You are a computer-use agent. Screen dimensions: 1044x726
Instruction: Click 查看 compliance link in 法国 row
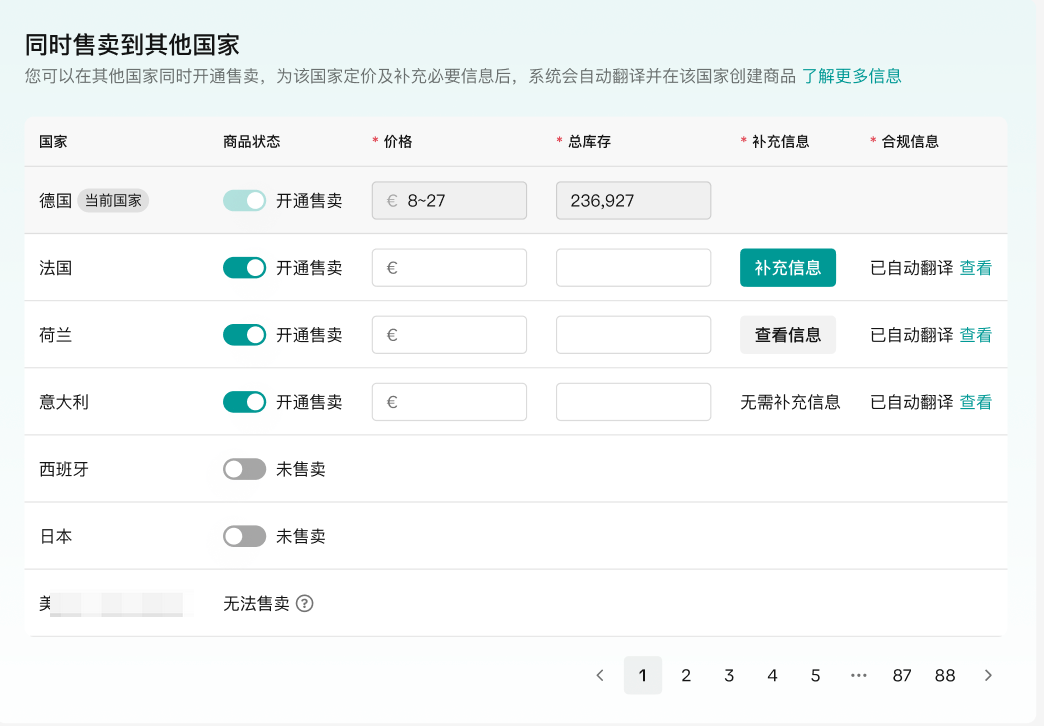click(x=975, y=267)
